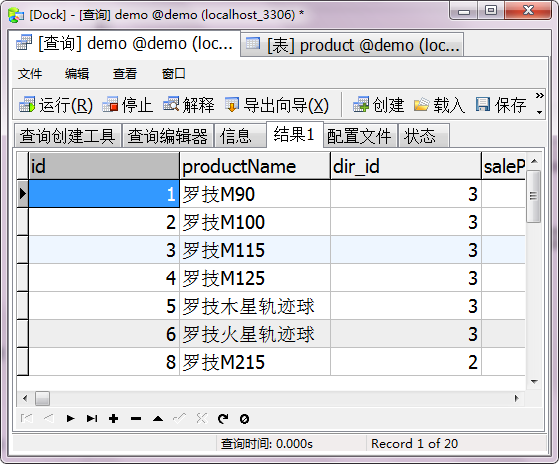Select the 罗技火星轨迹球 cell

point(255,334)
